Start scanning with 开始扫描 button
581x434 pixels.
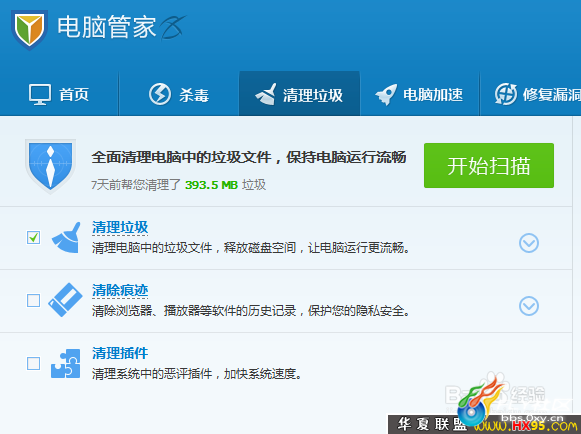(x=489, y=165)
